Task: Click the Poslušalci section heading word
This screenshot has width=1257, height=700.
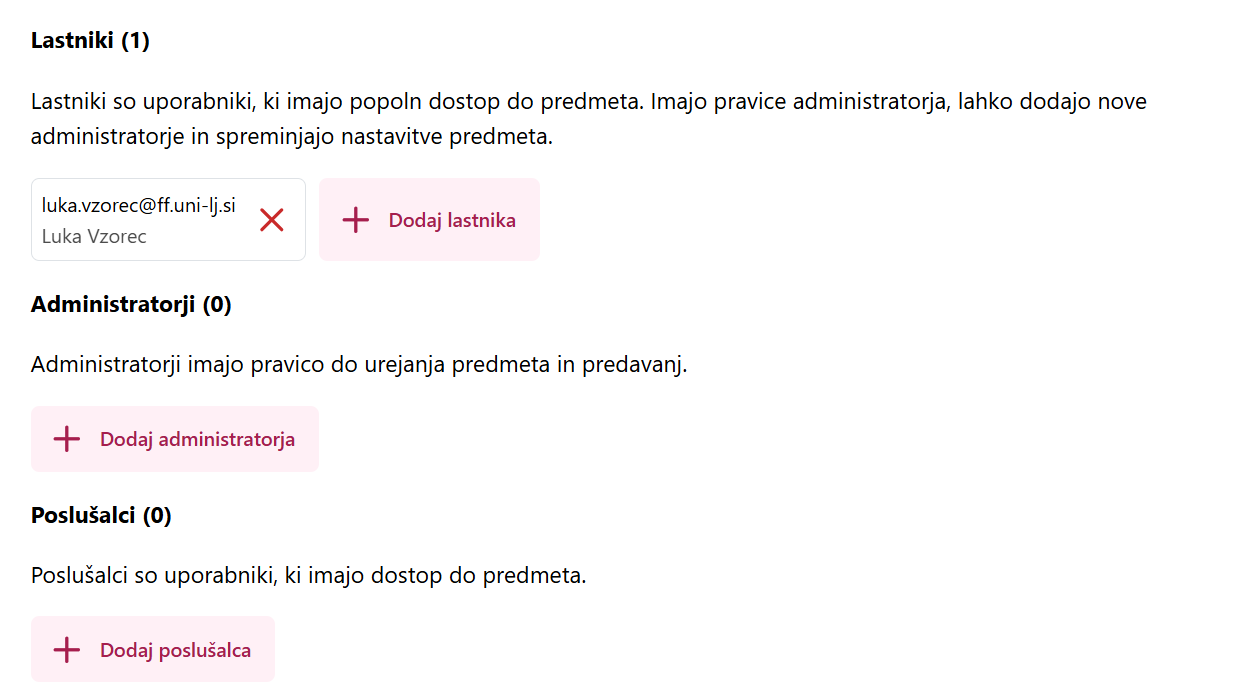Action: coord(83,516)
